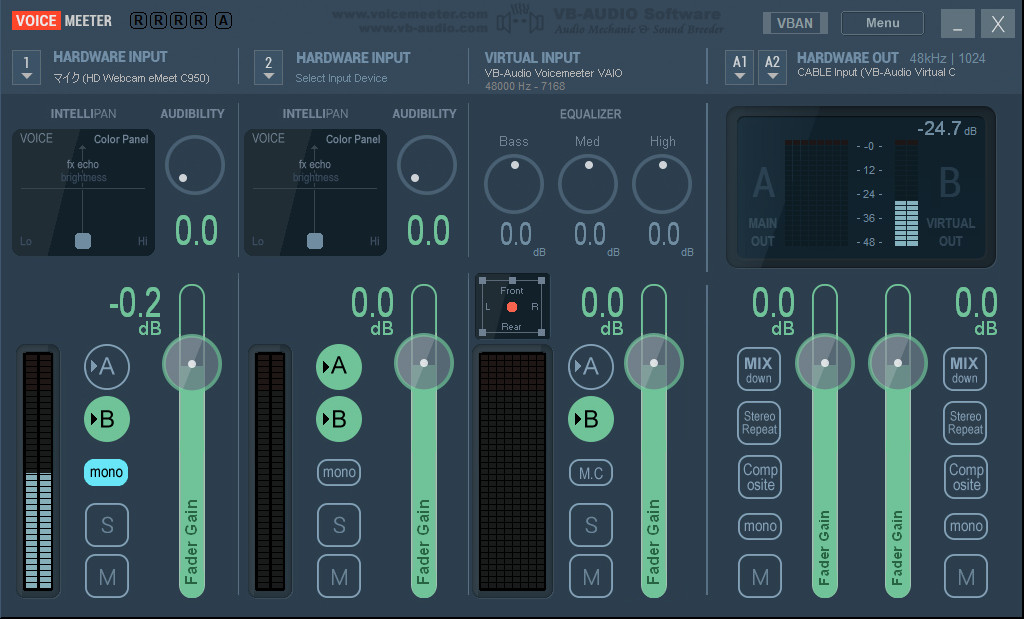Mute bus A main output
Screen dimensions: 1024x619
coord(760,577)
